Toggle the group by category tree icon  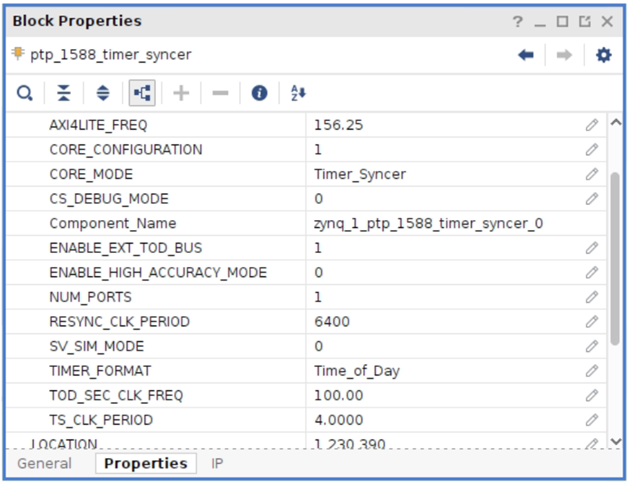click(141, 93)
